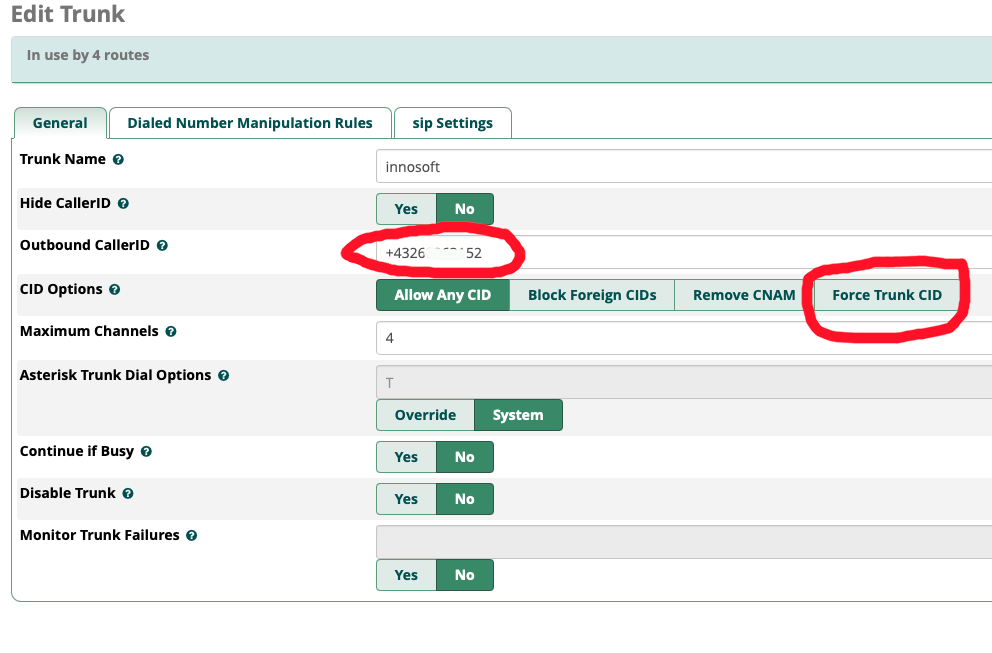Show help tooltip for CID Options

pyautogui.click(x=115, y=290)
